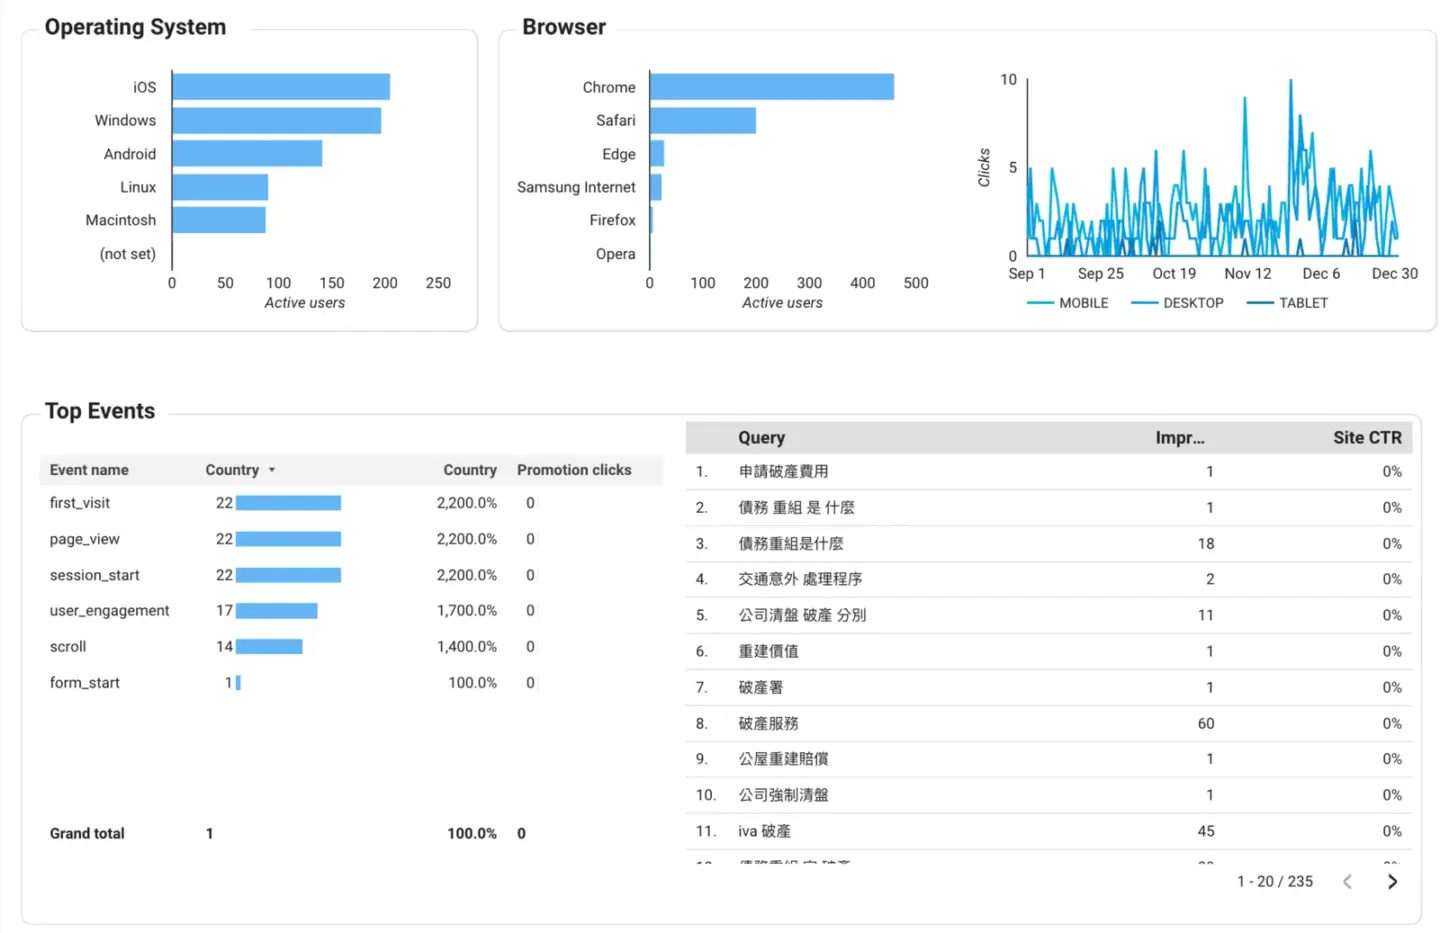This screenshot has height=933, width=1440.
Task: Select the 破產服務 query row
Action: tap(768, 723)
